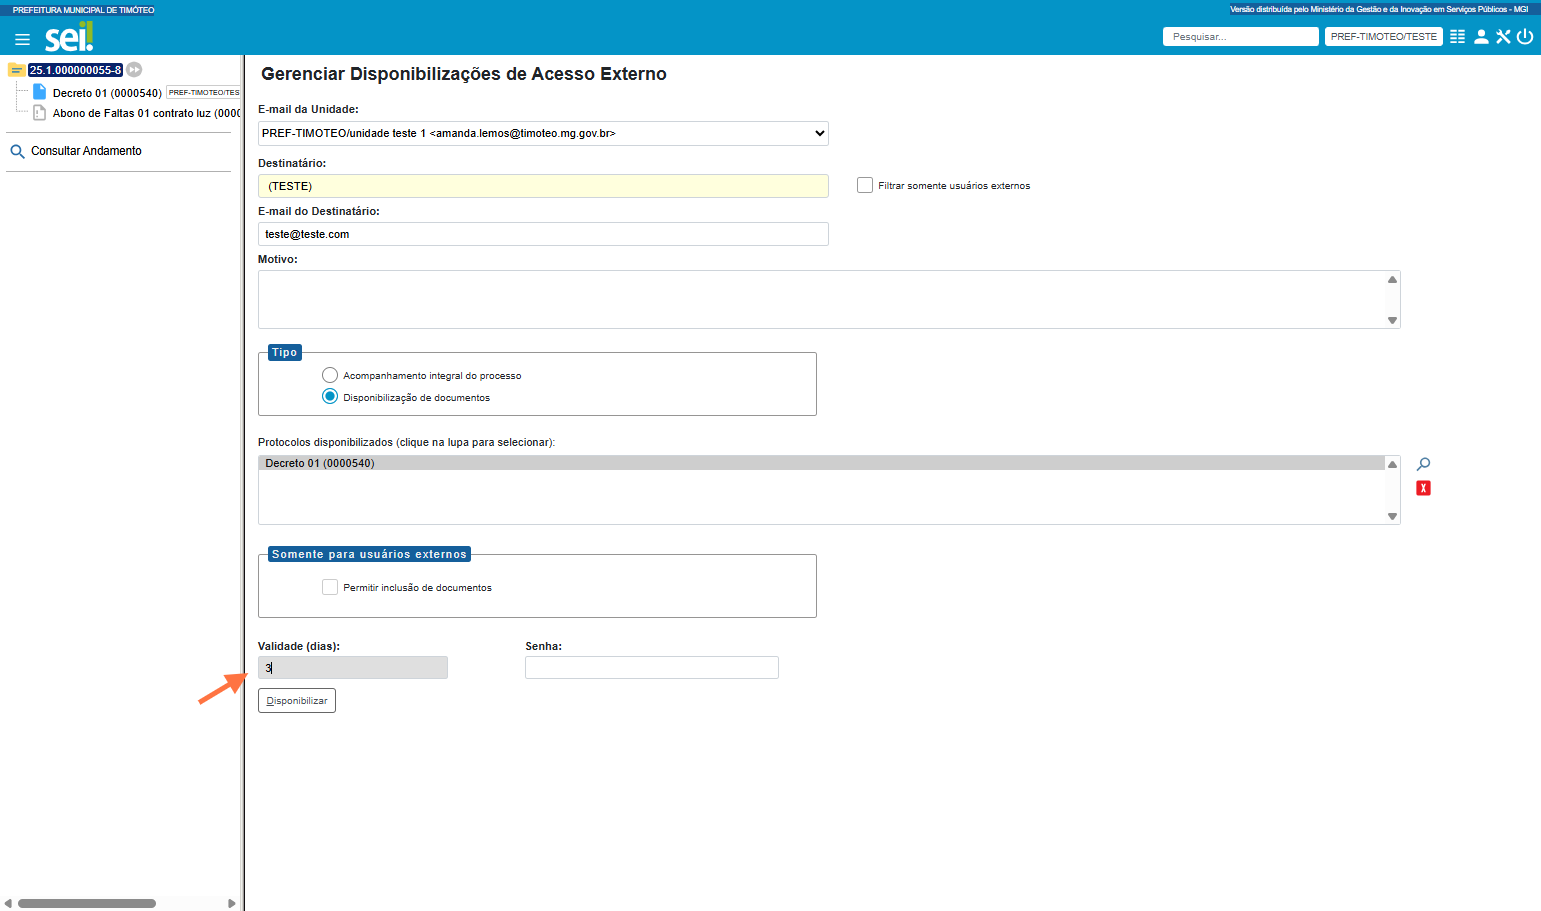Click protocols list scroll-down arrow
1541x911 pixels.
[x=1392, y=516]
